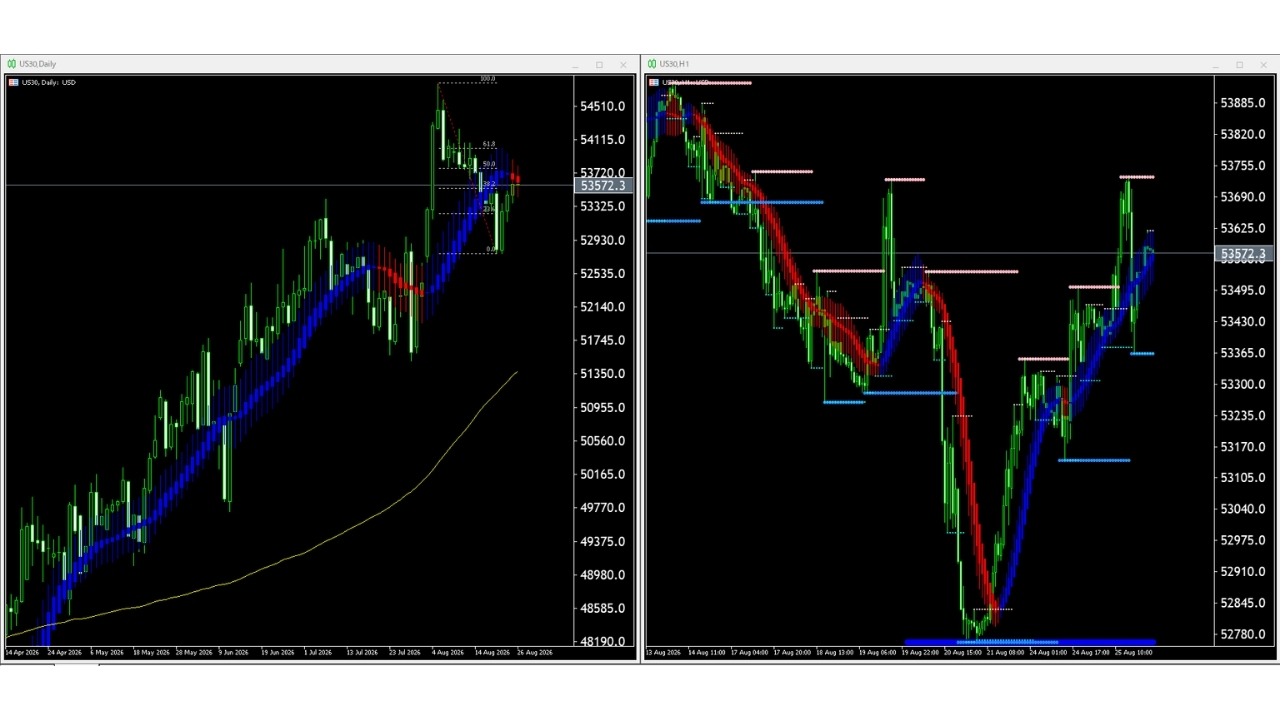
Task: Maximize the US30,H1 chart window
Action: 1240,65
